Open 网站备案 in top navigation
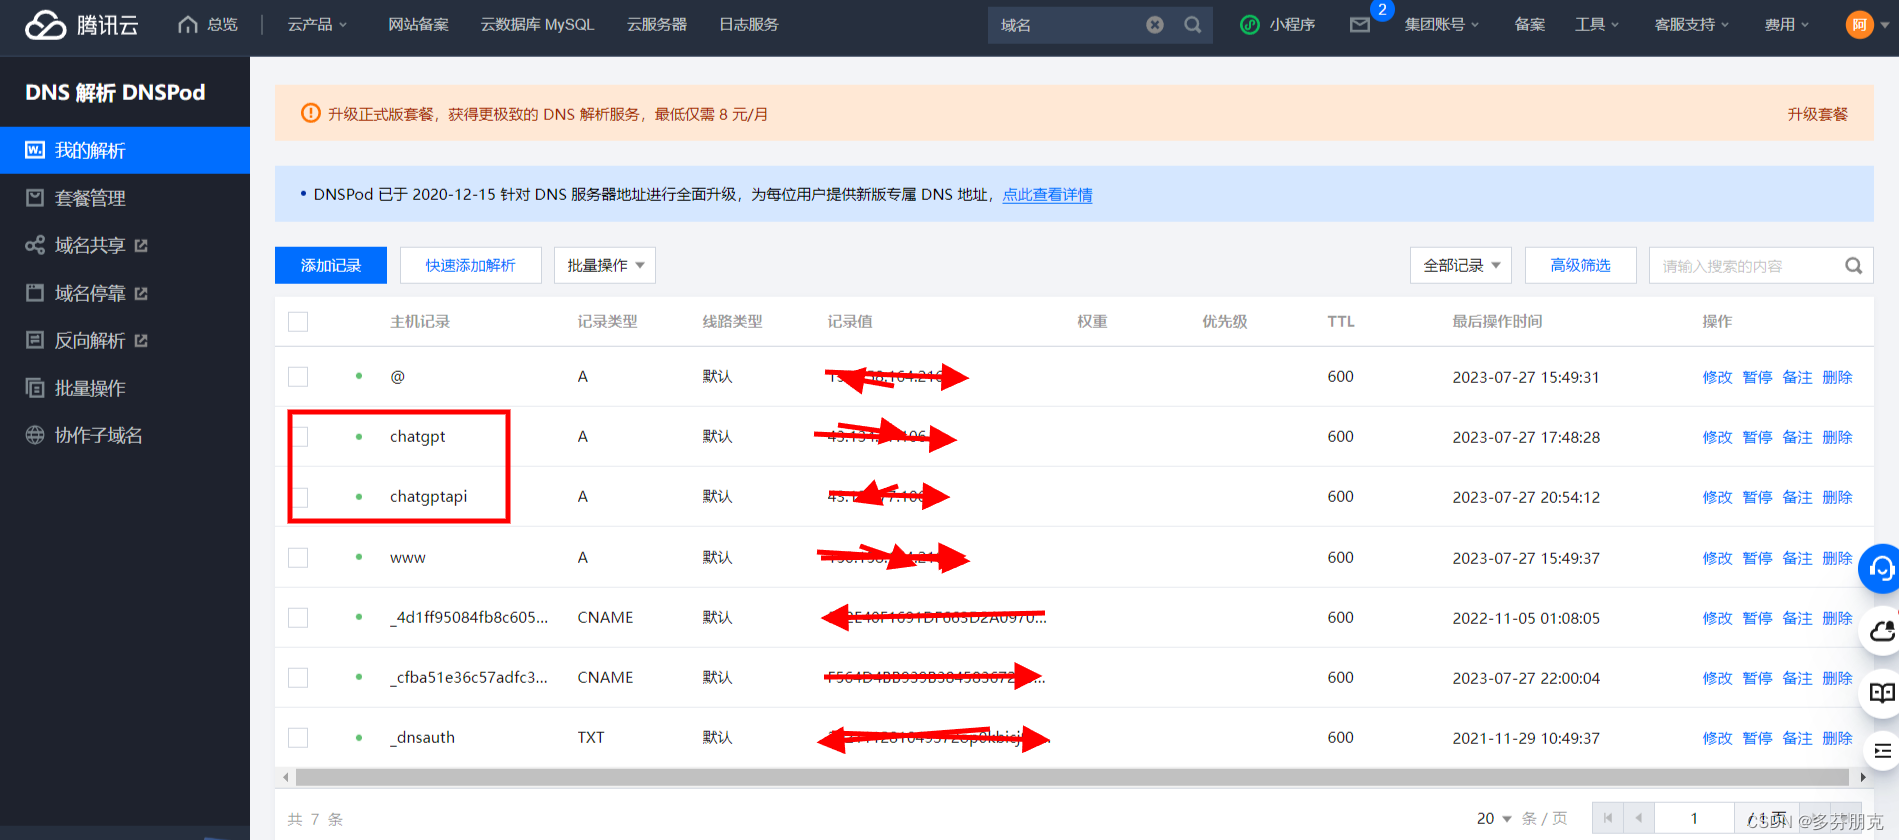 418,25
